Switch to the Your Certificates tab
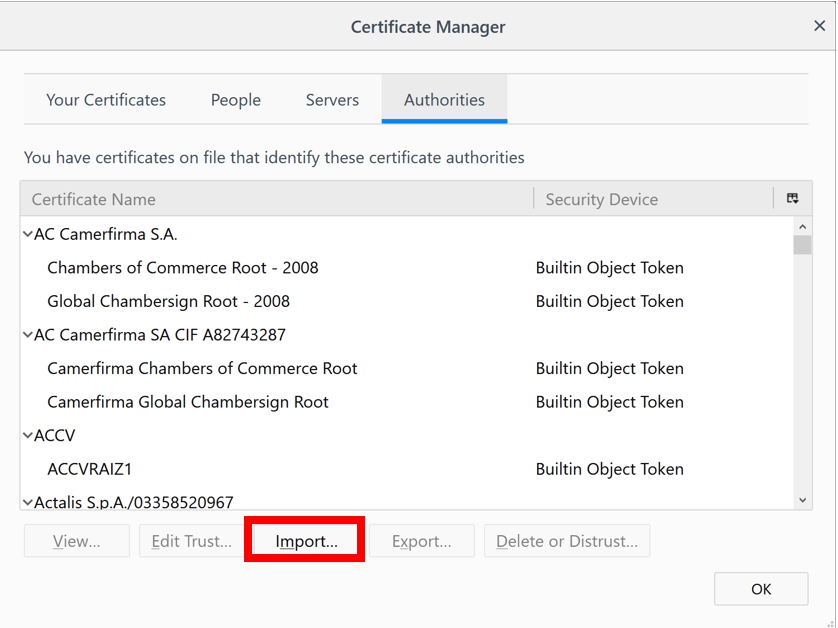The width and height of the screenshot is (838, 628). (106, 100)
